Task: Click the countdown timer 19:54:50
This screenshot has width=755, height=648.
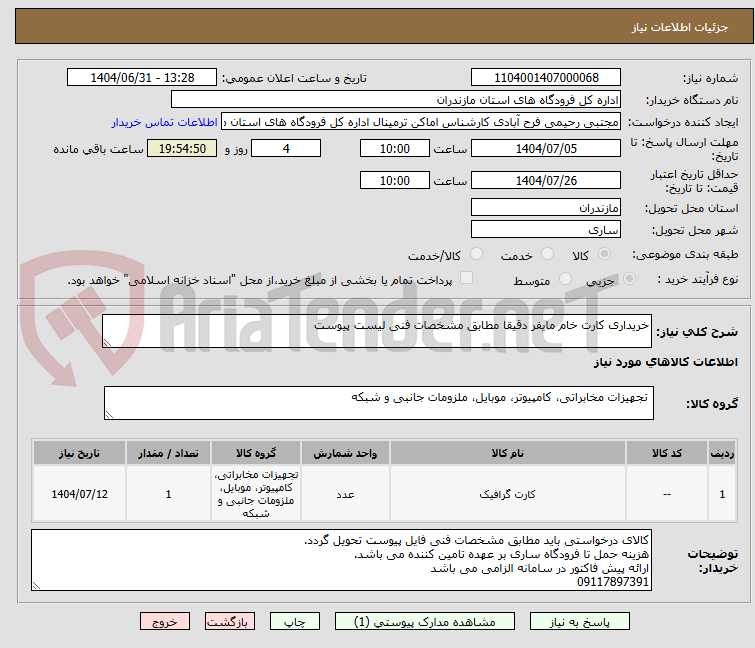Action: click(182, 148)
